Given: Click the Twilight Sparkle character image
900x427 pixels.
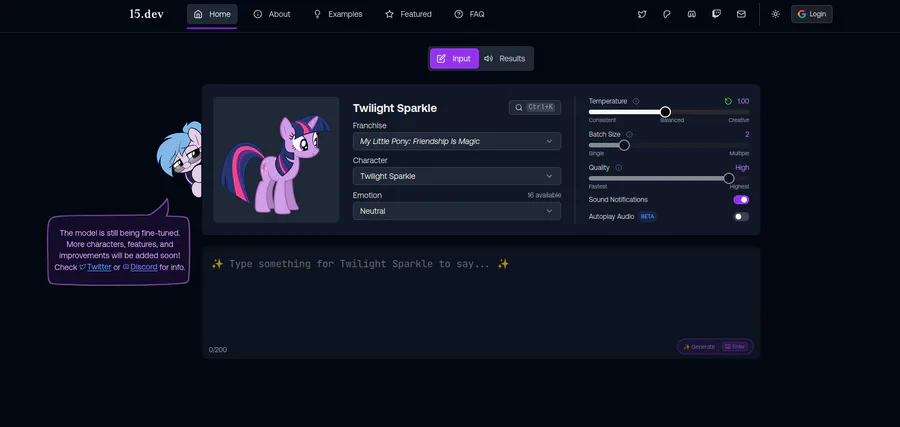Looking at the screenshot, I should point(276,160).
